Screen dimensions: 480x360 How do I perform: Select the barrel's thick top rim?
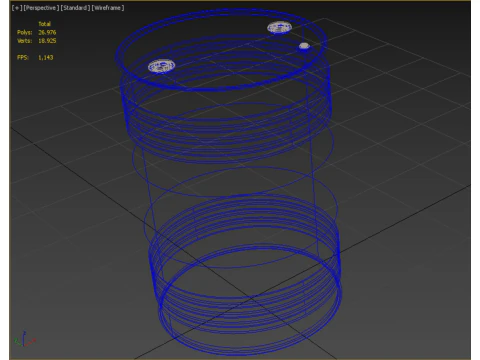[x=221, y=50]
